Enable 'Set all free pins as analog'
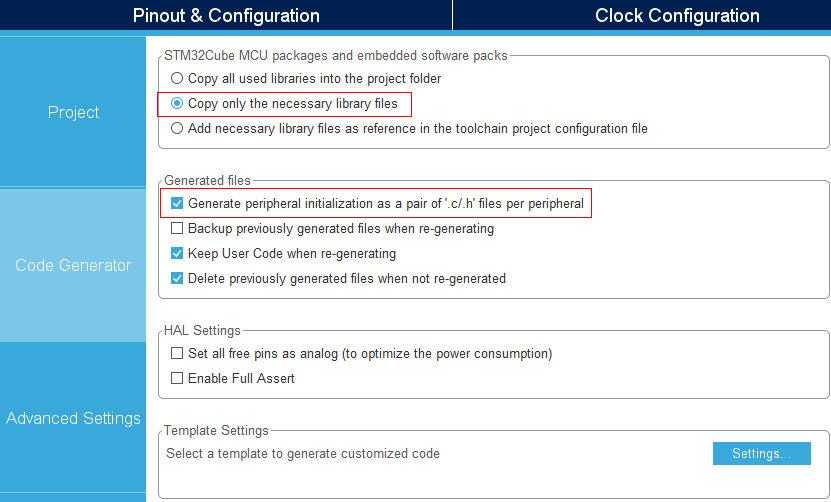Screen dimensions: 831x502 coord(177,354)
